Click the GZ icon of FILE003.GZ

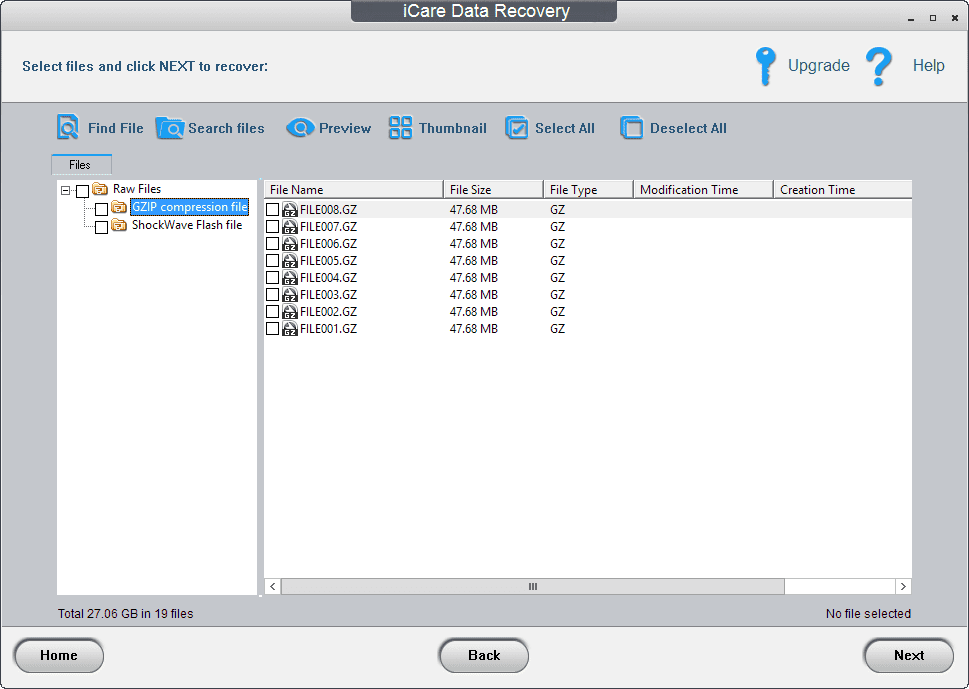coord(290,295)
